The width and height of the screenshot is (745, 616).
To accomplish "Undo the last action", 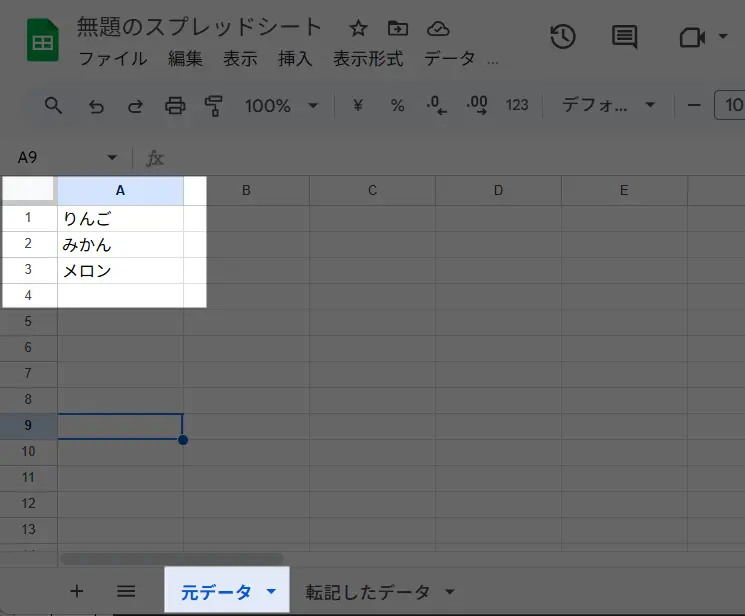I will 96,105.
